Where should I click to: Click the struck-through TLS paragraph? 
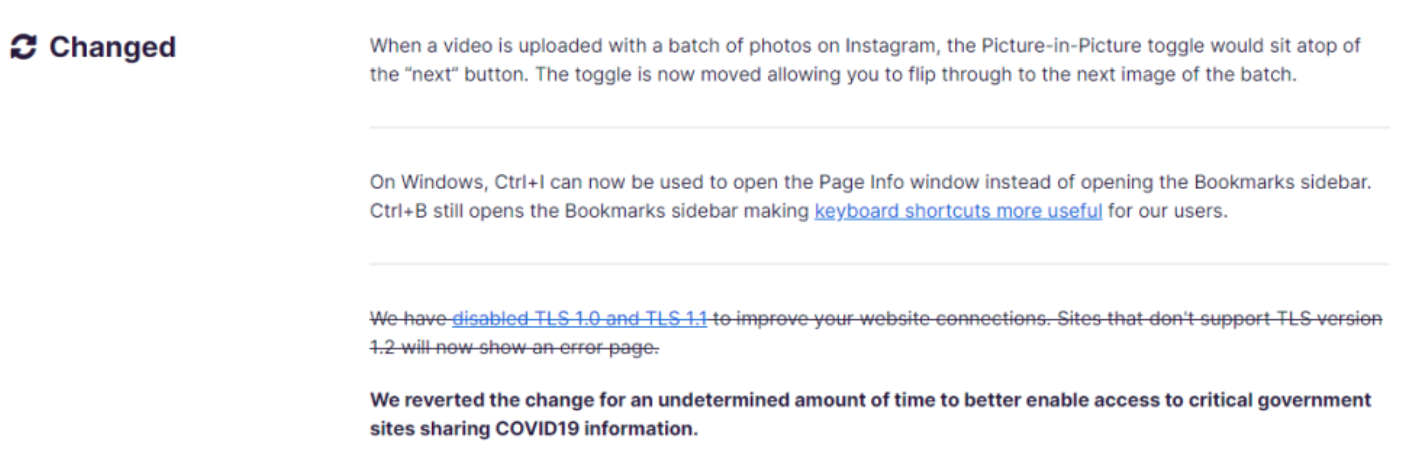(876, 332)
